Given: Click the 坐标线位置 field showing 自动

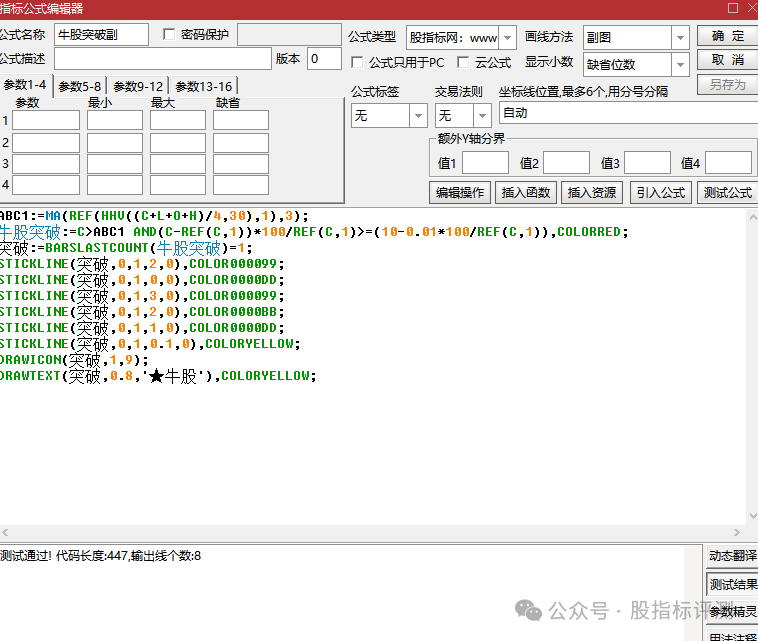Looking at the screenshot, I should pos(628,114).
